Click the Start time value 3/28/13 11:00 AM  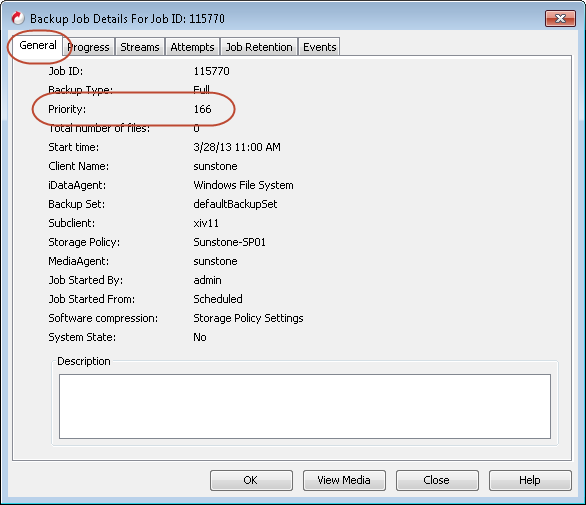tap(237, 147)
